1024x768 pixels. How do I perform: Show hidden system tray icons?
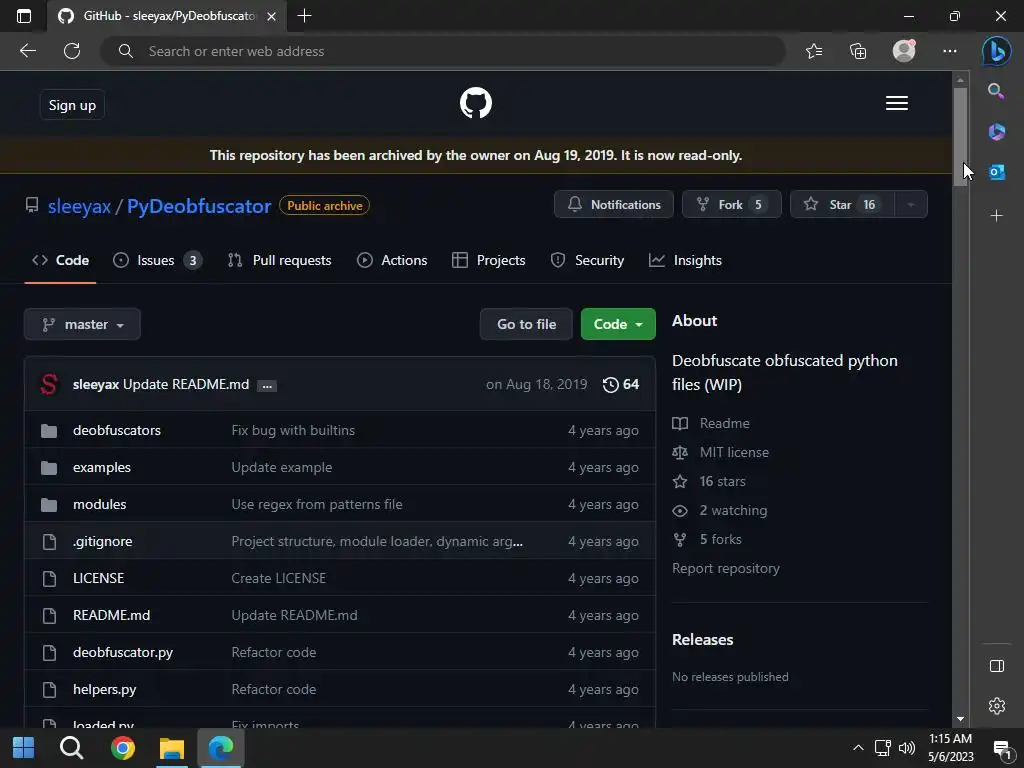[858, 748]
